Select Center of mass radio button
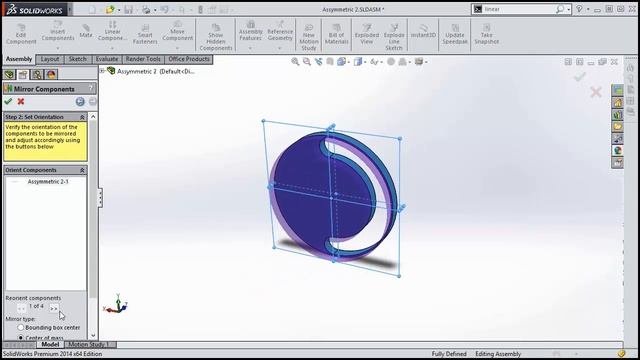This screenshot has width=640, height=360. (x=21, y=338)
